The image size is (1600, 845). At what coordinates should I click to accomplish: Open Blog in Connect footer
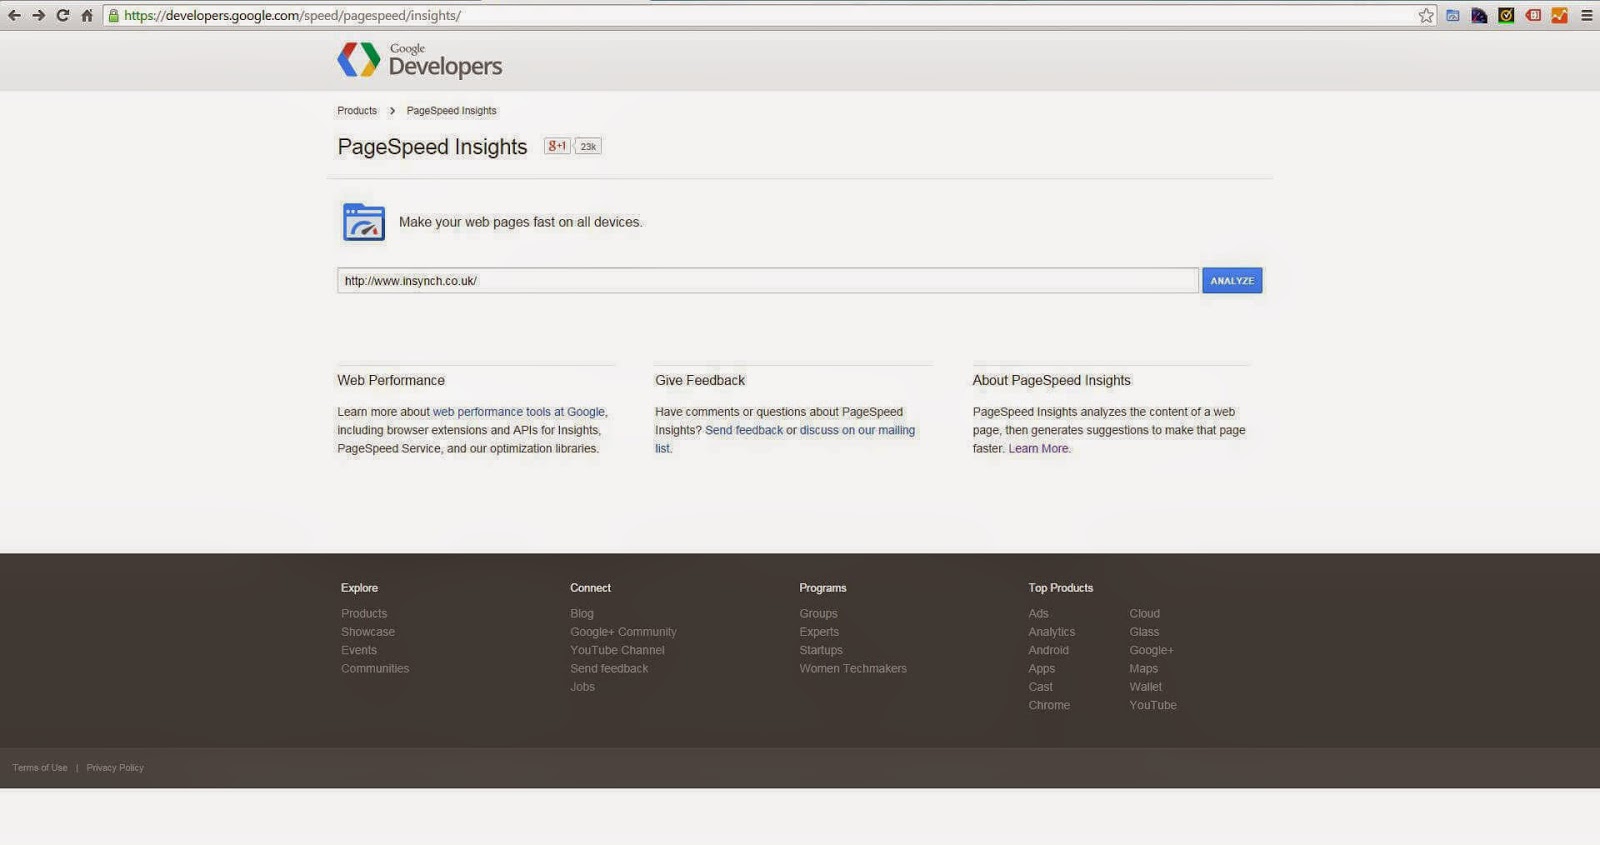582,614
